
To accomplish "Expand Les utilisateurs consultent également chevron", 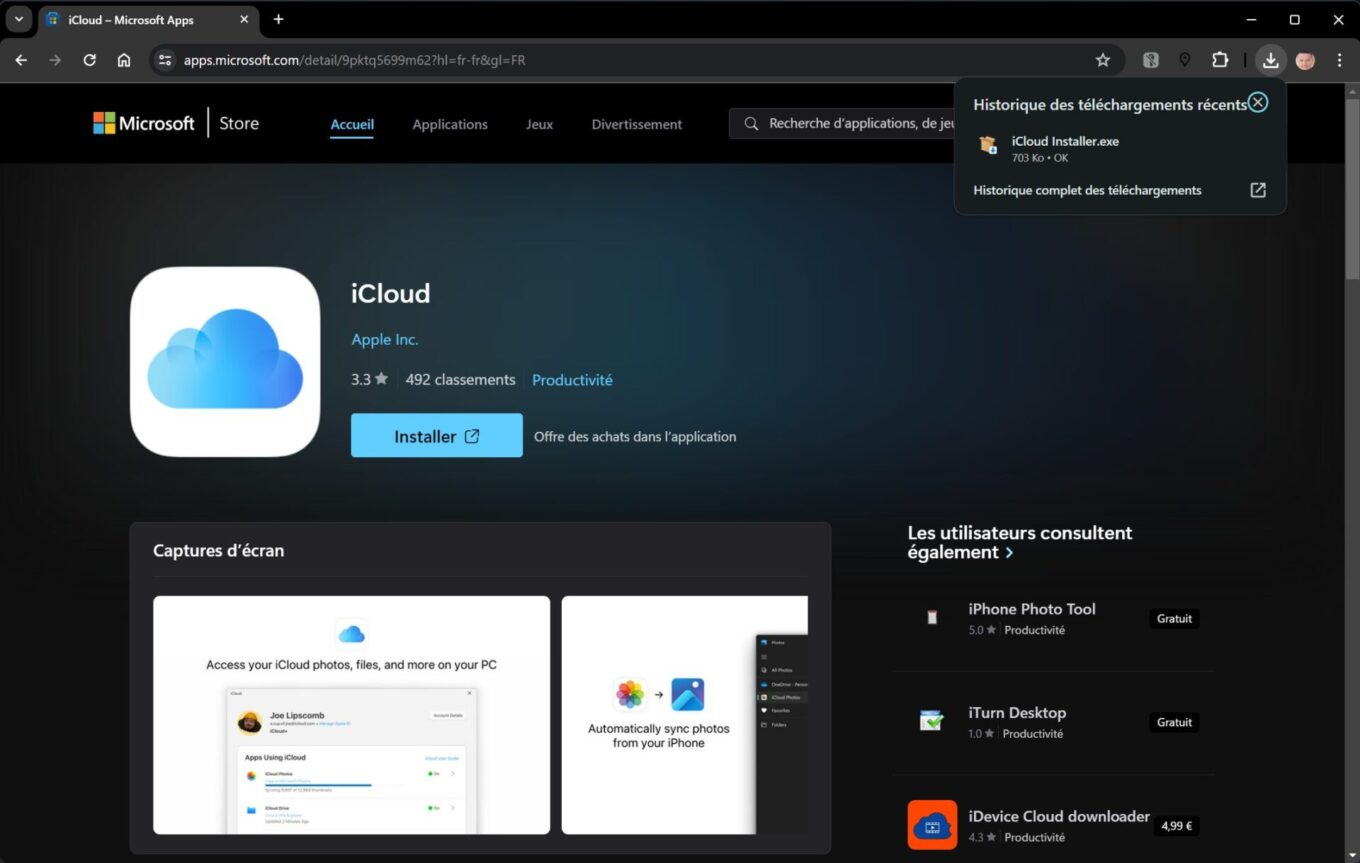I will (1009, 553).
